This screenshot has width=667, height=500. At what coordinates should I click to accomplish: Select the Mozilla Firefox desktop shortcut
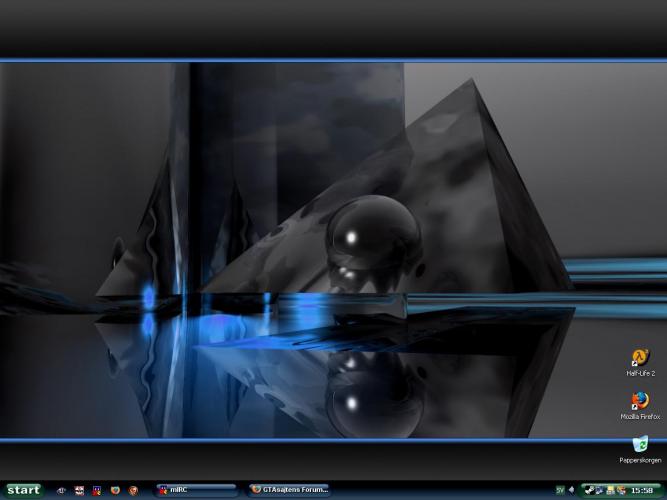pyautogui.click(x=640, y=401)
